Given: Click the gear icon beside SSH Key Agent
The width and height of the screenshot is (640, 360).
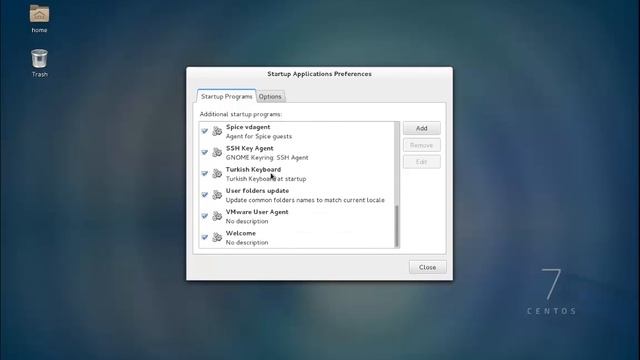Looking at the screenshot, I should [217, 152].
